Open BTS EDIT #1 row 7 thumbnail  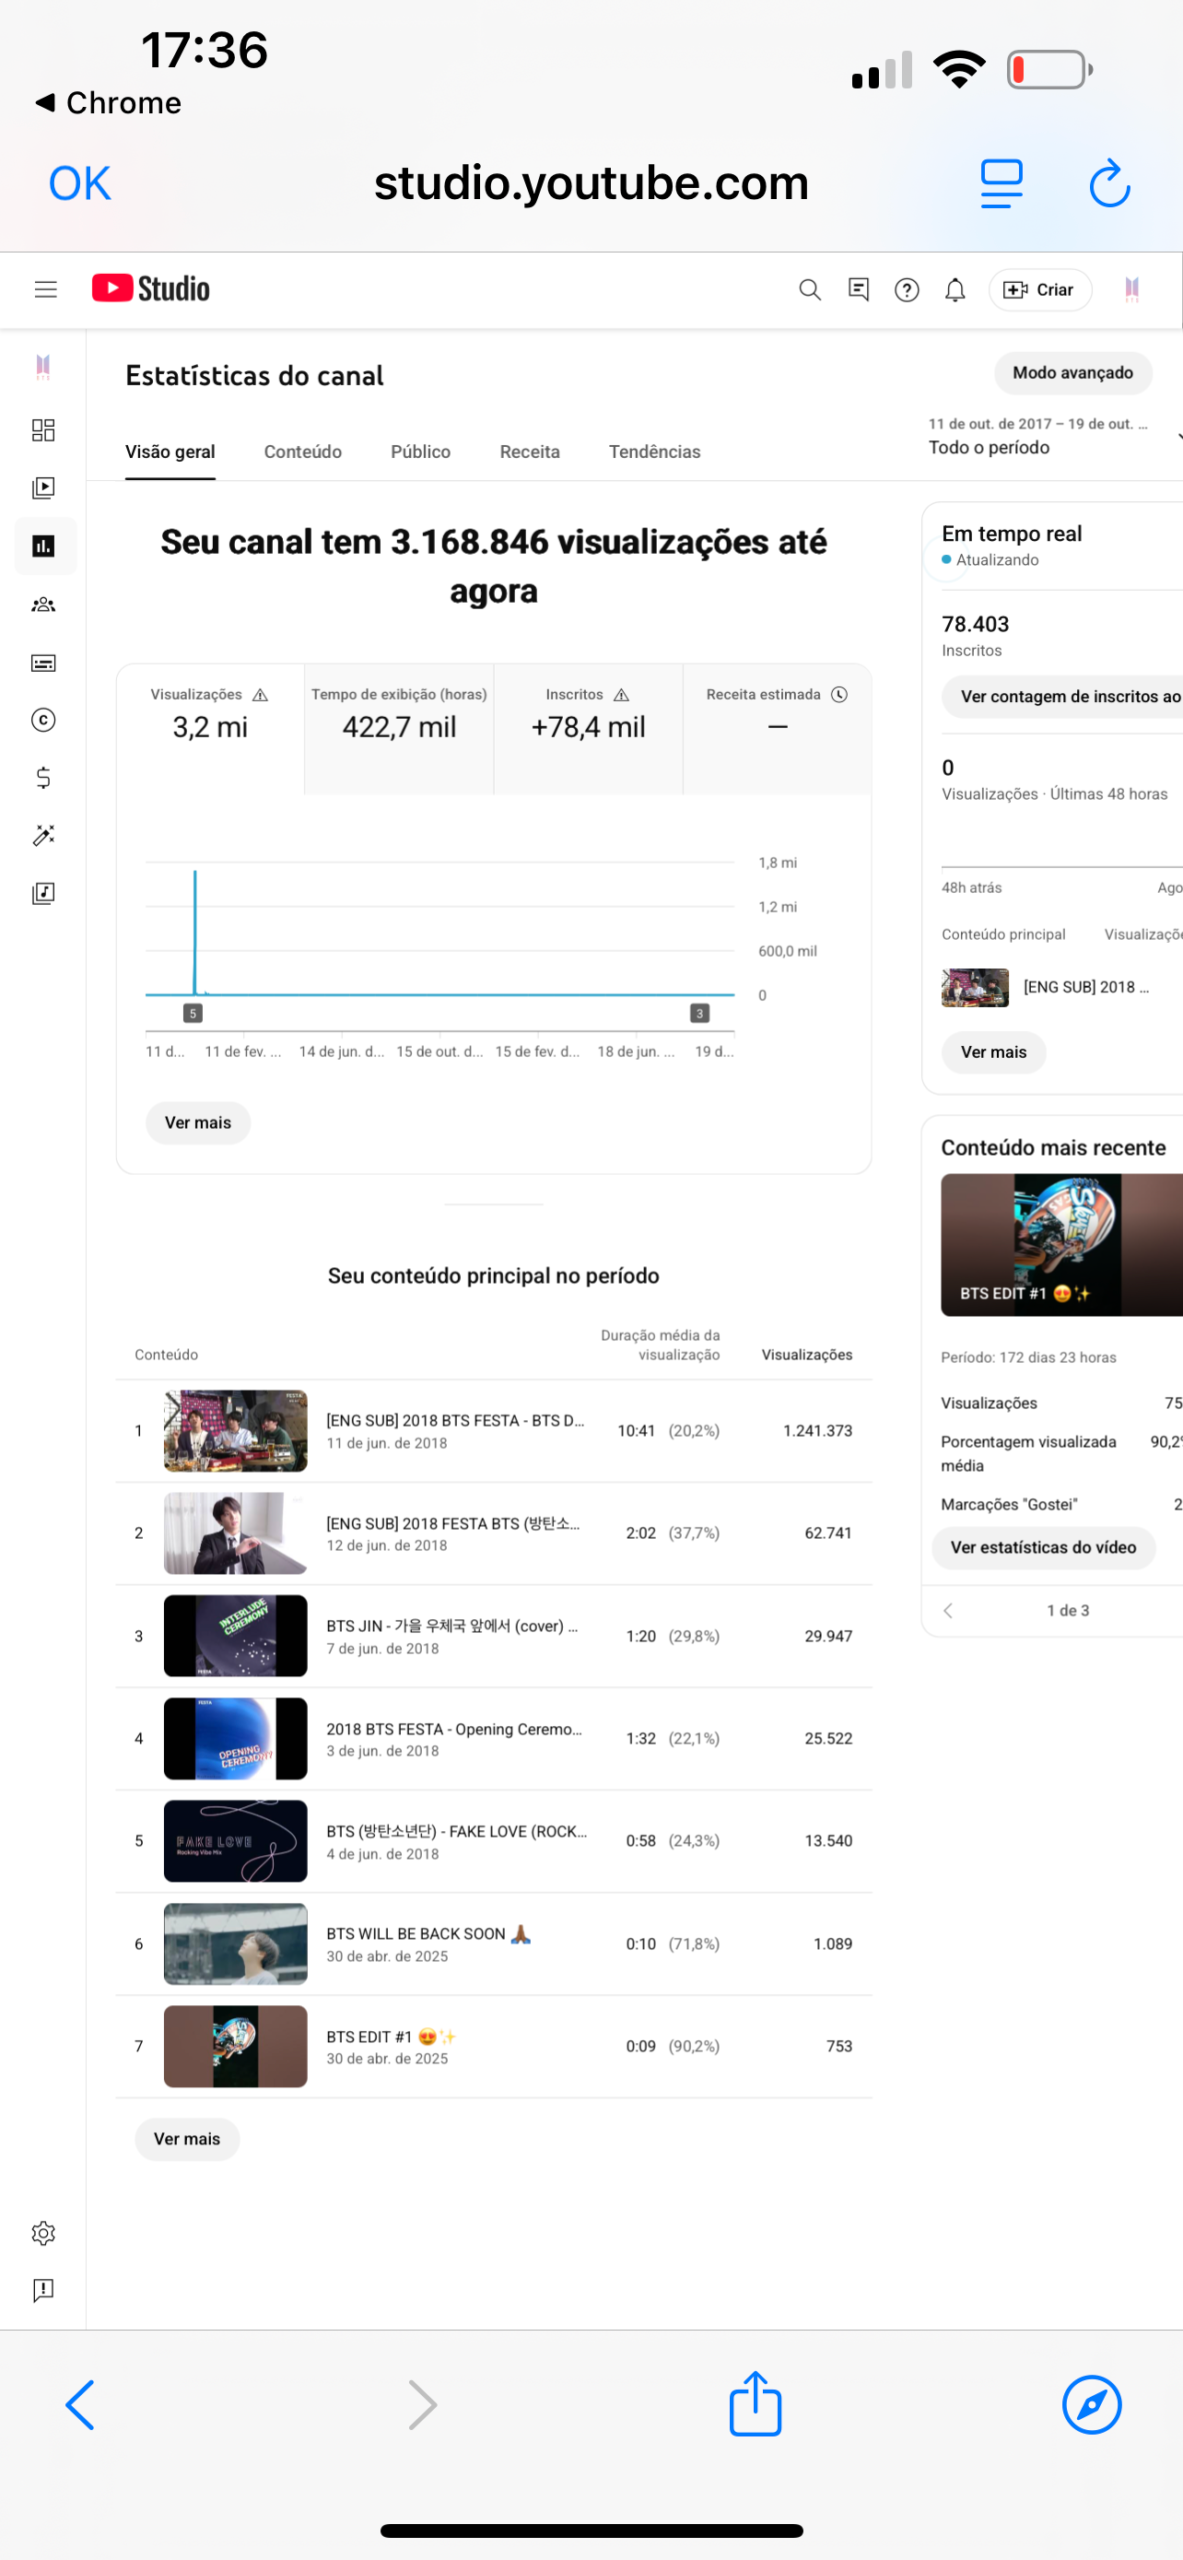[x=235, y=2045]
